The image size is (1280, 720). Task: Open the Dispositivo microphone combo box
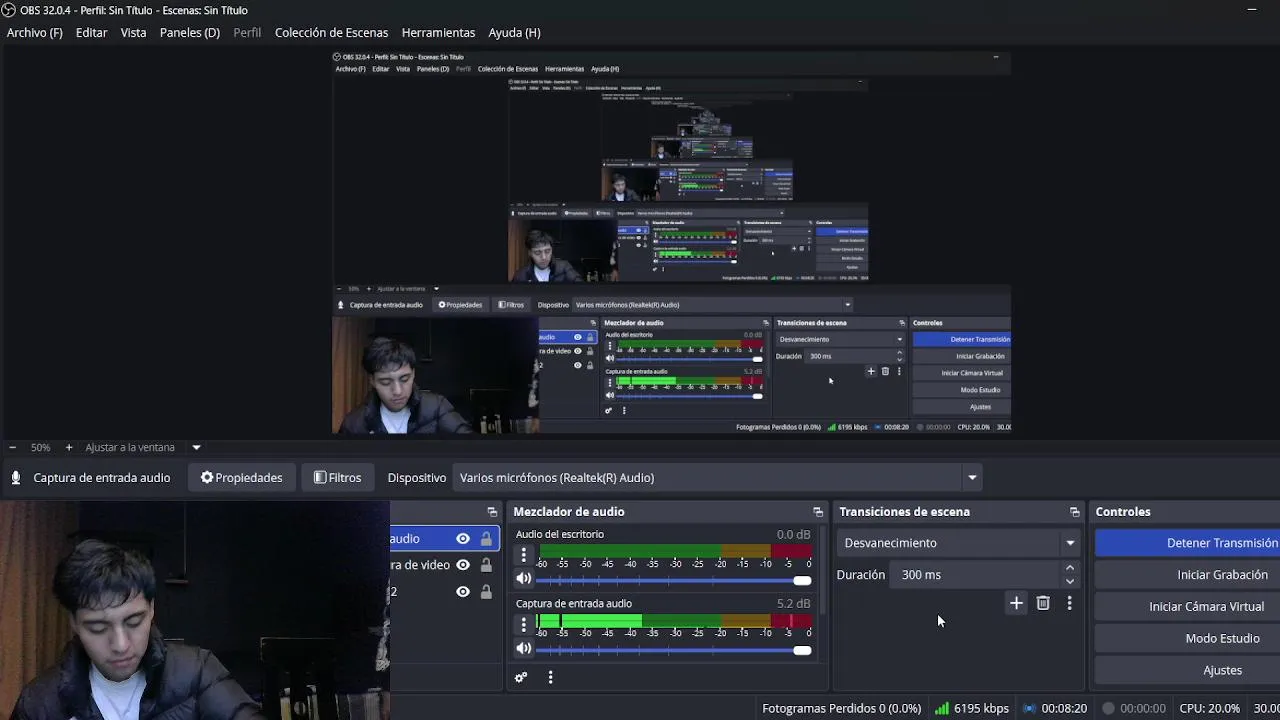pyautogui.click(x=717, y=478)
